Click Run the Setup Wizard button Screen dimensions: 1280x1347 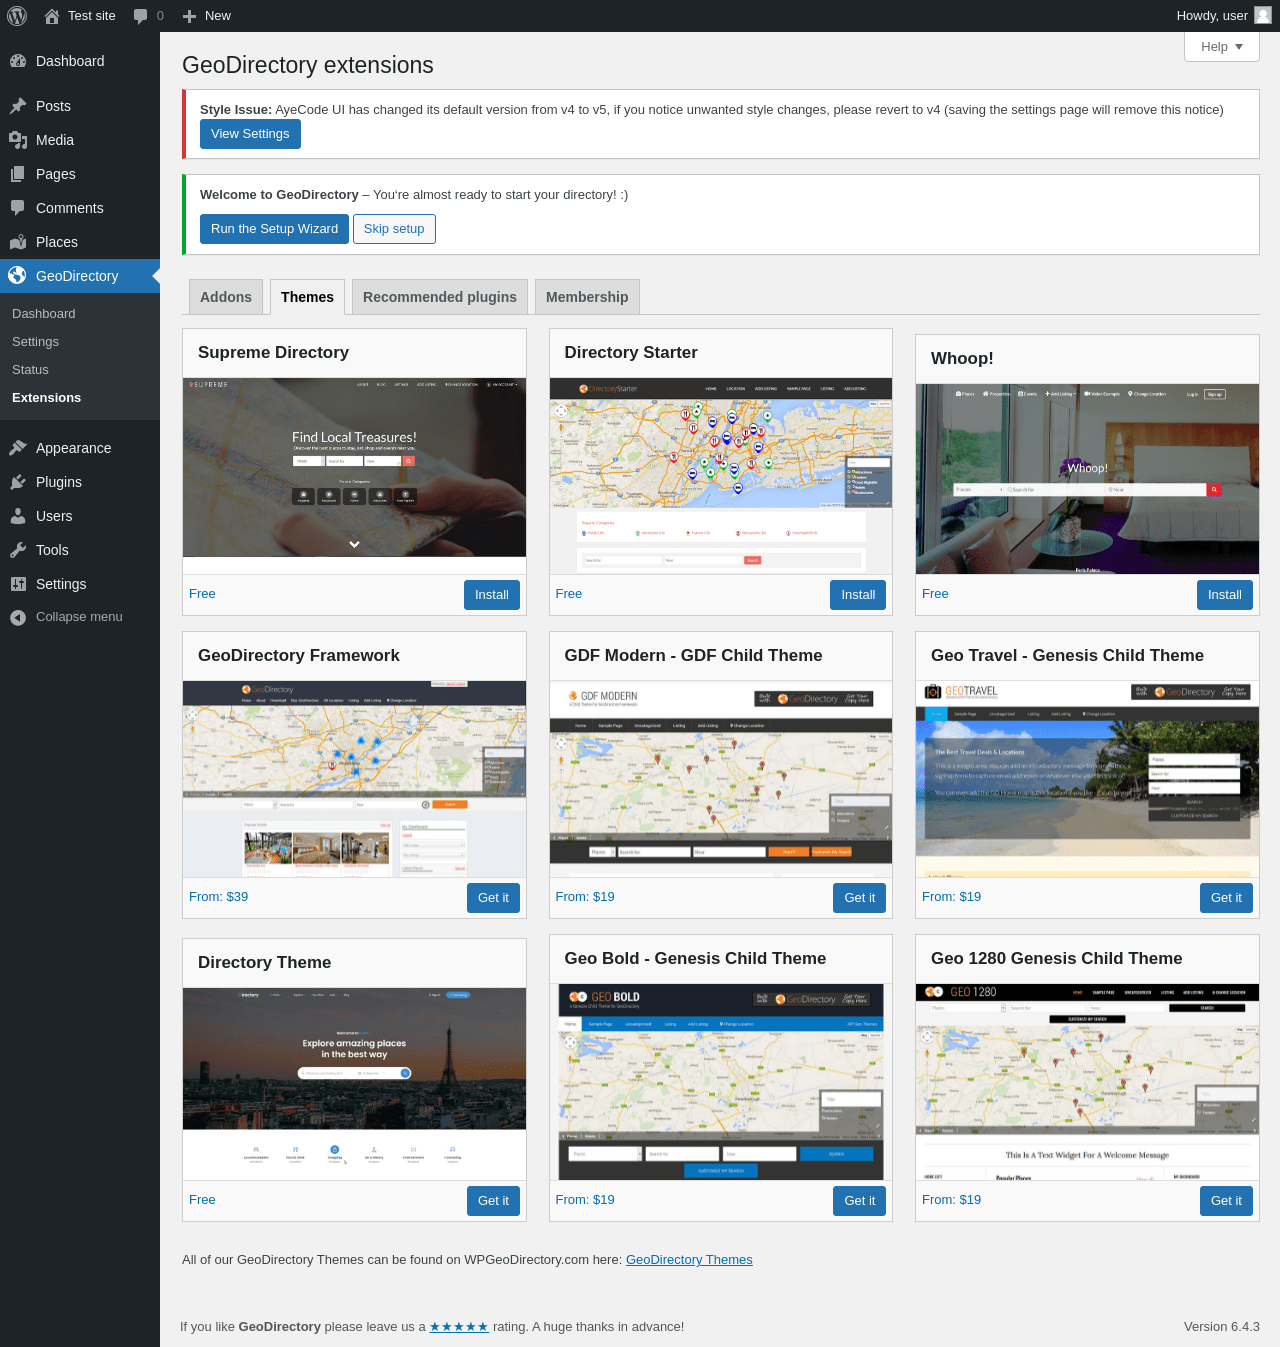274,229
